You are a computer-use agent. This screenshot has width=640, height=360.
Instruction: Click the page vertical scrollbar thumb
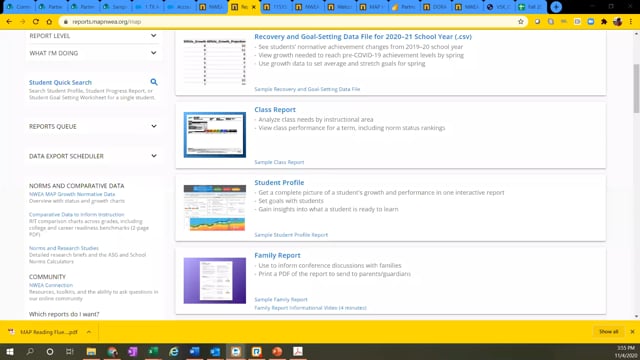pyautogui.click(x=636, y=88)
